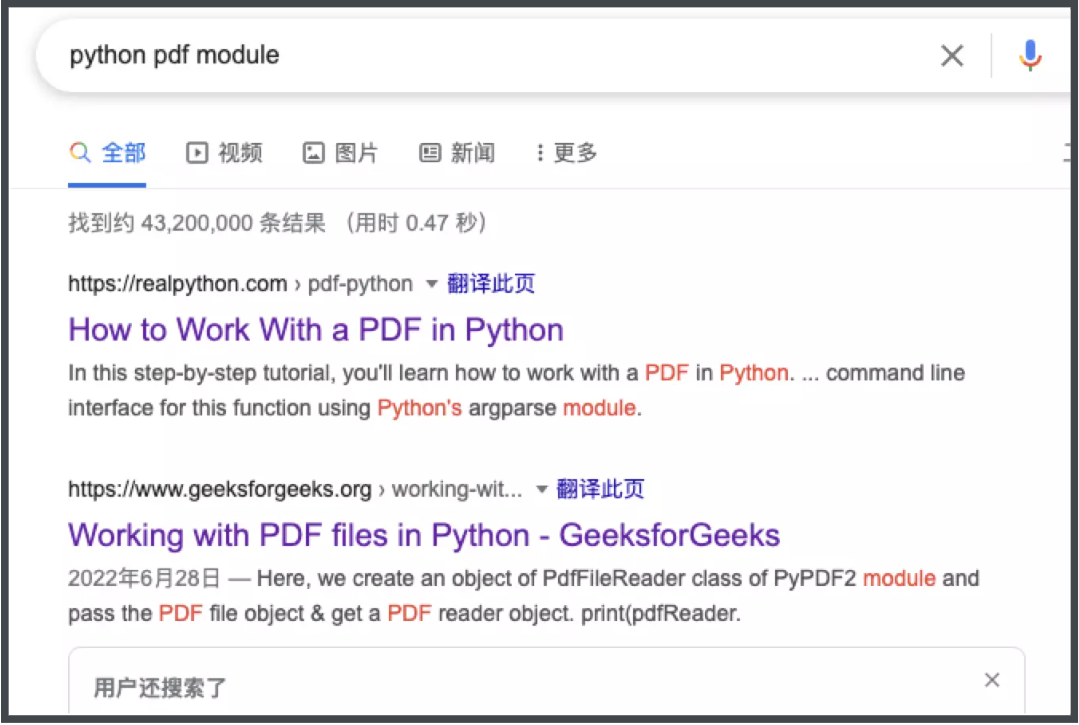
Task: Click the magnifier icon beside 全部
Action: point(80,153)
